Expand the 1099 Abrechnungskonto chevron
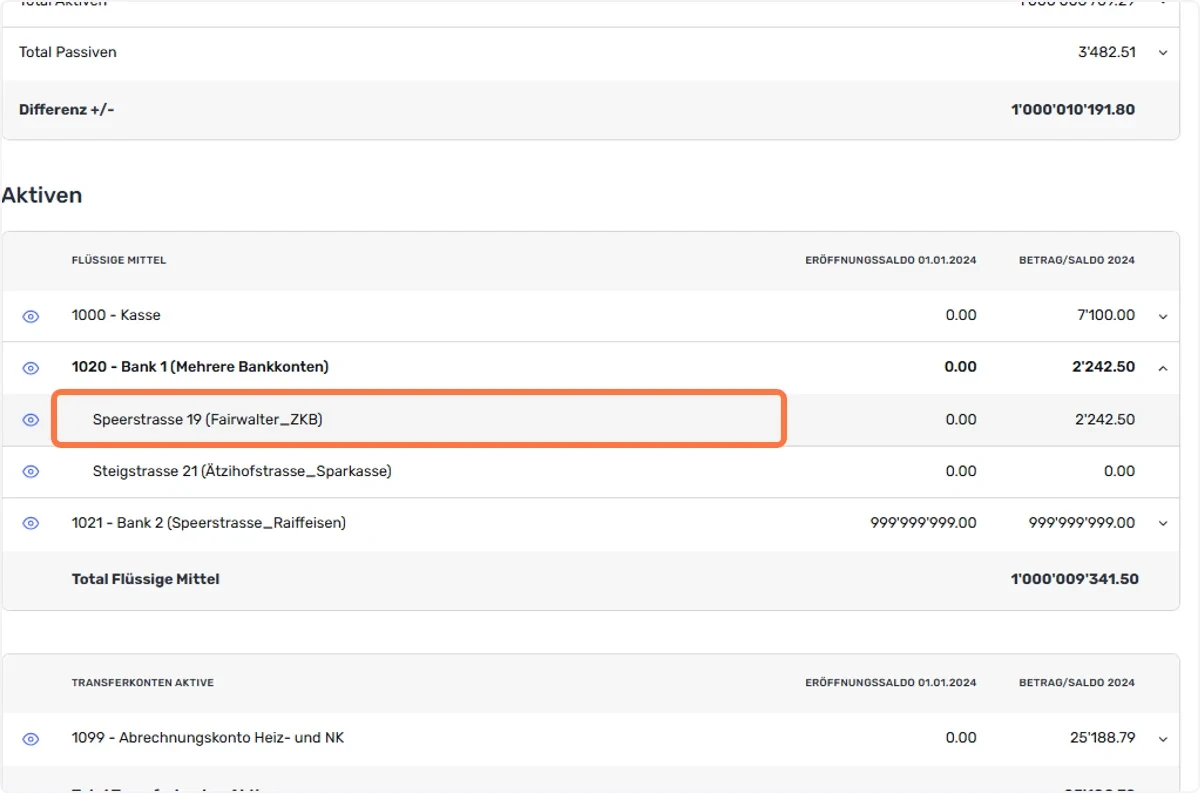This screenshot has height=793, width=1200. click(x=1163, y=740)
